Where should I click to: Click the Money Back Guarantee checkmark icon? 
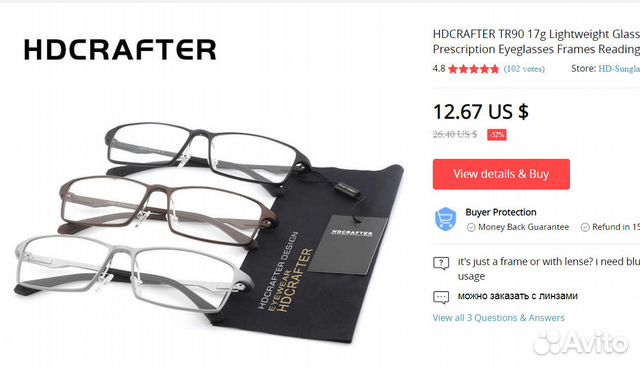[x=471, y=227]
